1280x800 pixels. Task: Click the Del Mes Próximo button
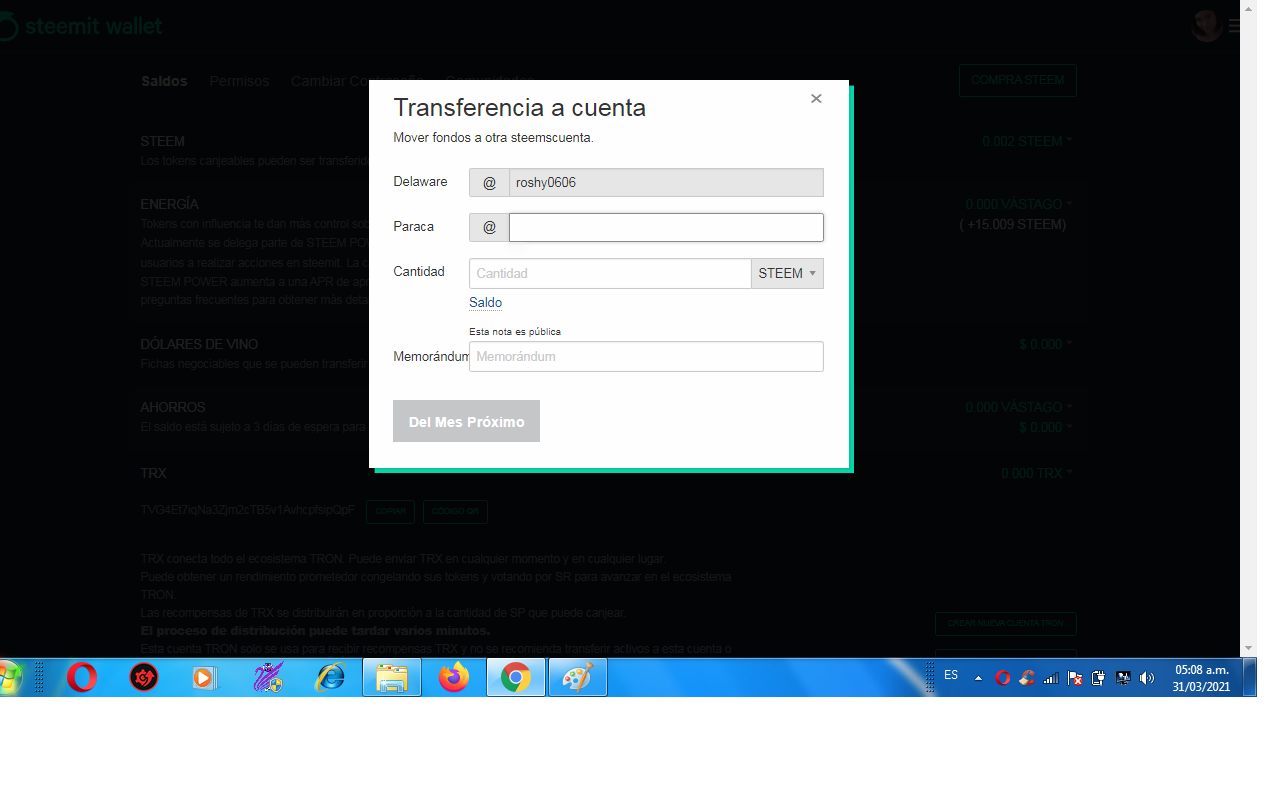(x=466, y=421)
